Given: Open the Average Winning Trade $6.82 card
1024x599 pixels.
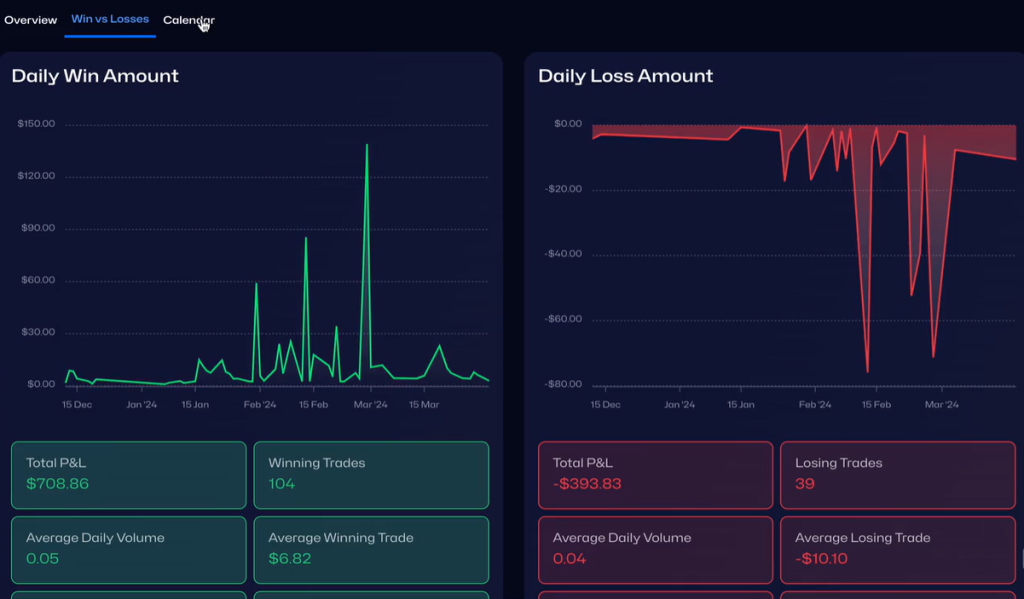Looking at the screenshot, I should point(371,548).
